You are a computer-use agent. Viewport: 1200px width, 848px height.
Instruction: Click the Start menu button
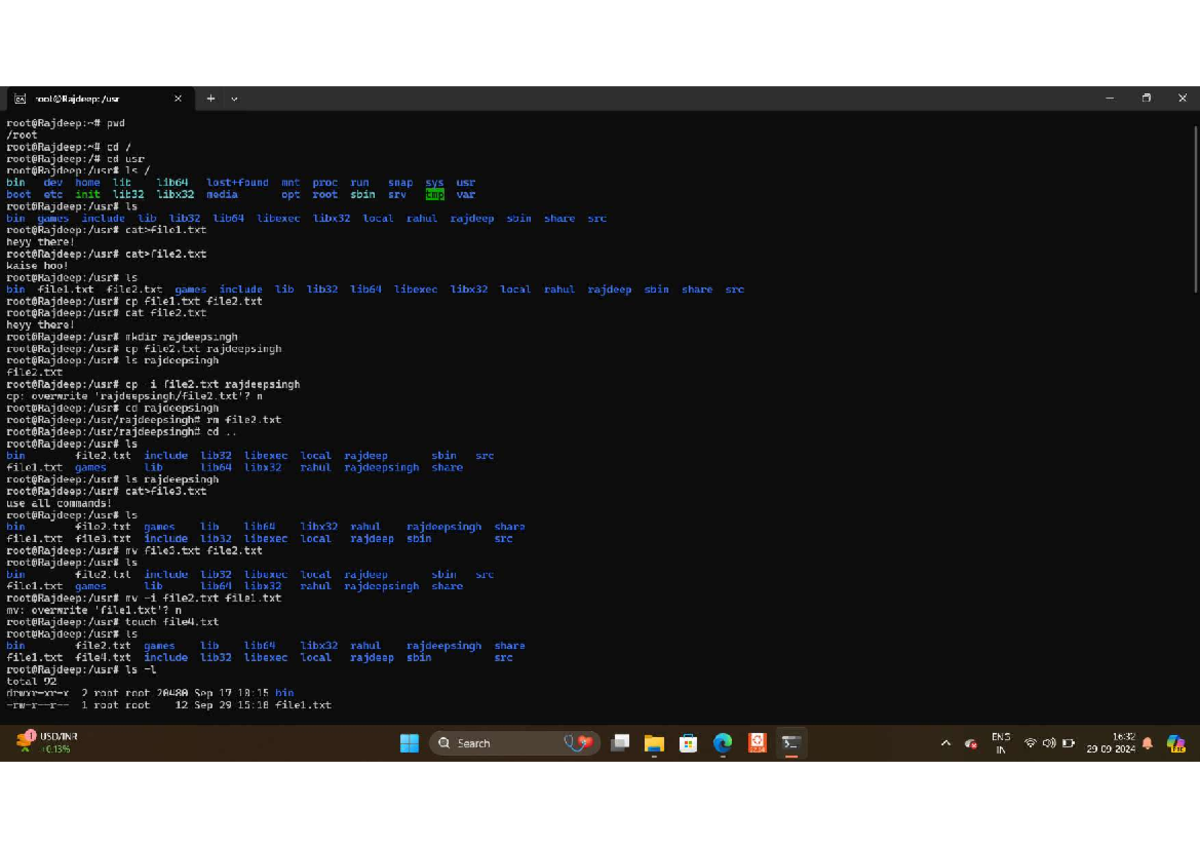pos(410,743)
